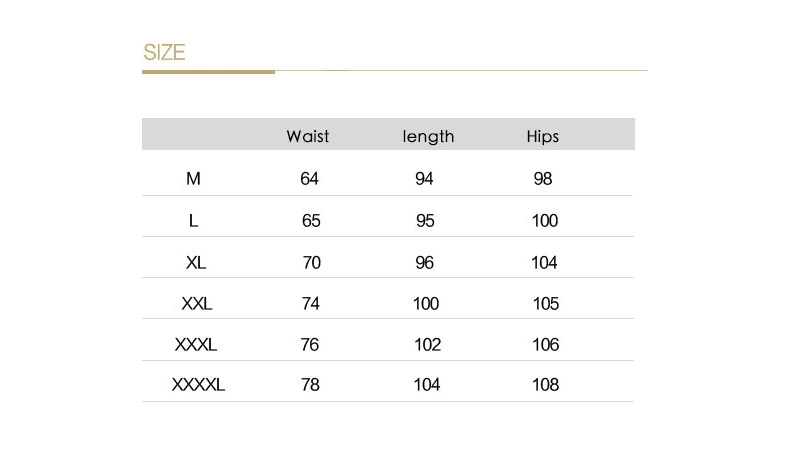This screenshot has height=464, width=790.
Task: Click the XXL size row label
Action: tap(197, 303)
